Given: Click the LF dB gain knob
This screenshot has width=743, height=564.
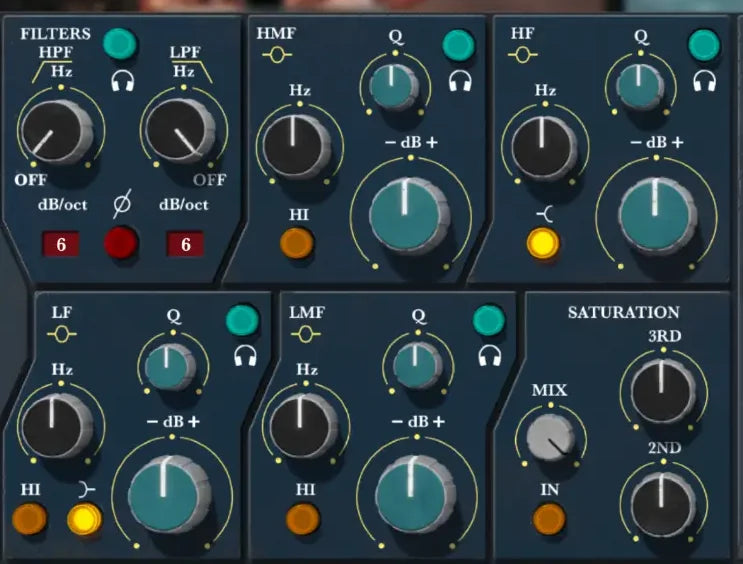Looking at the screenshot, I should pyautogui.click(x=169, y=495).
